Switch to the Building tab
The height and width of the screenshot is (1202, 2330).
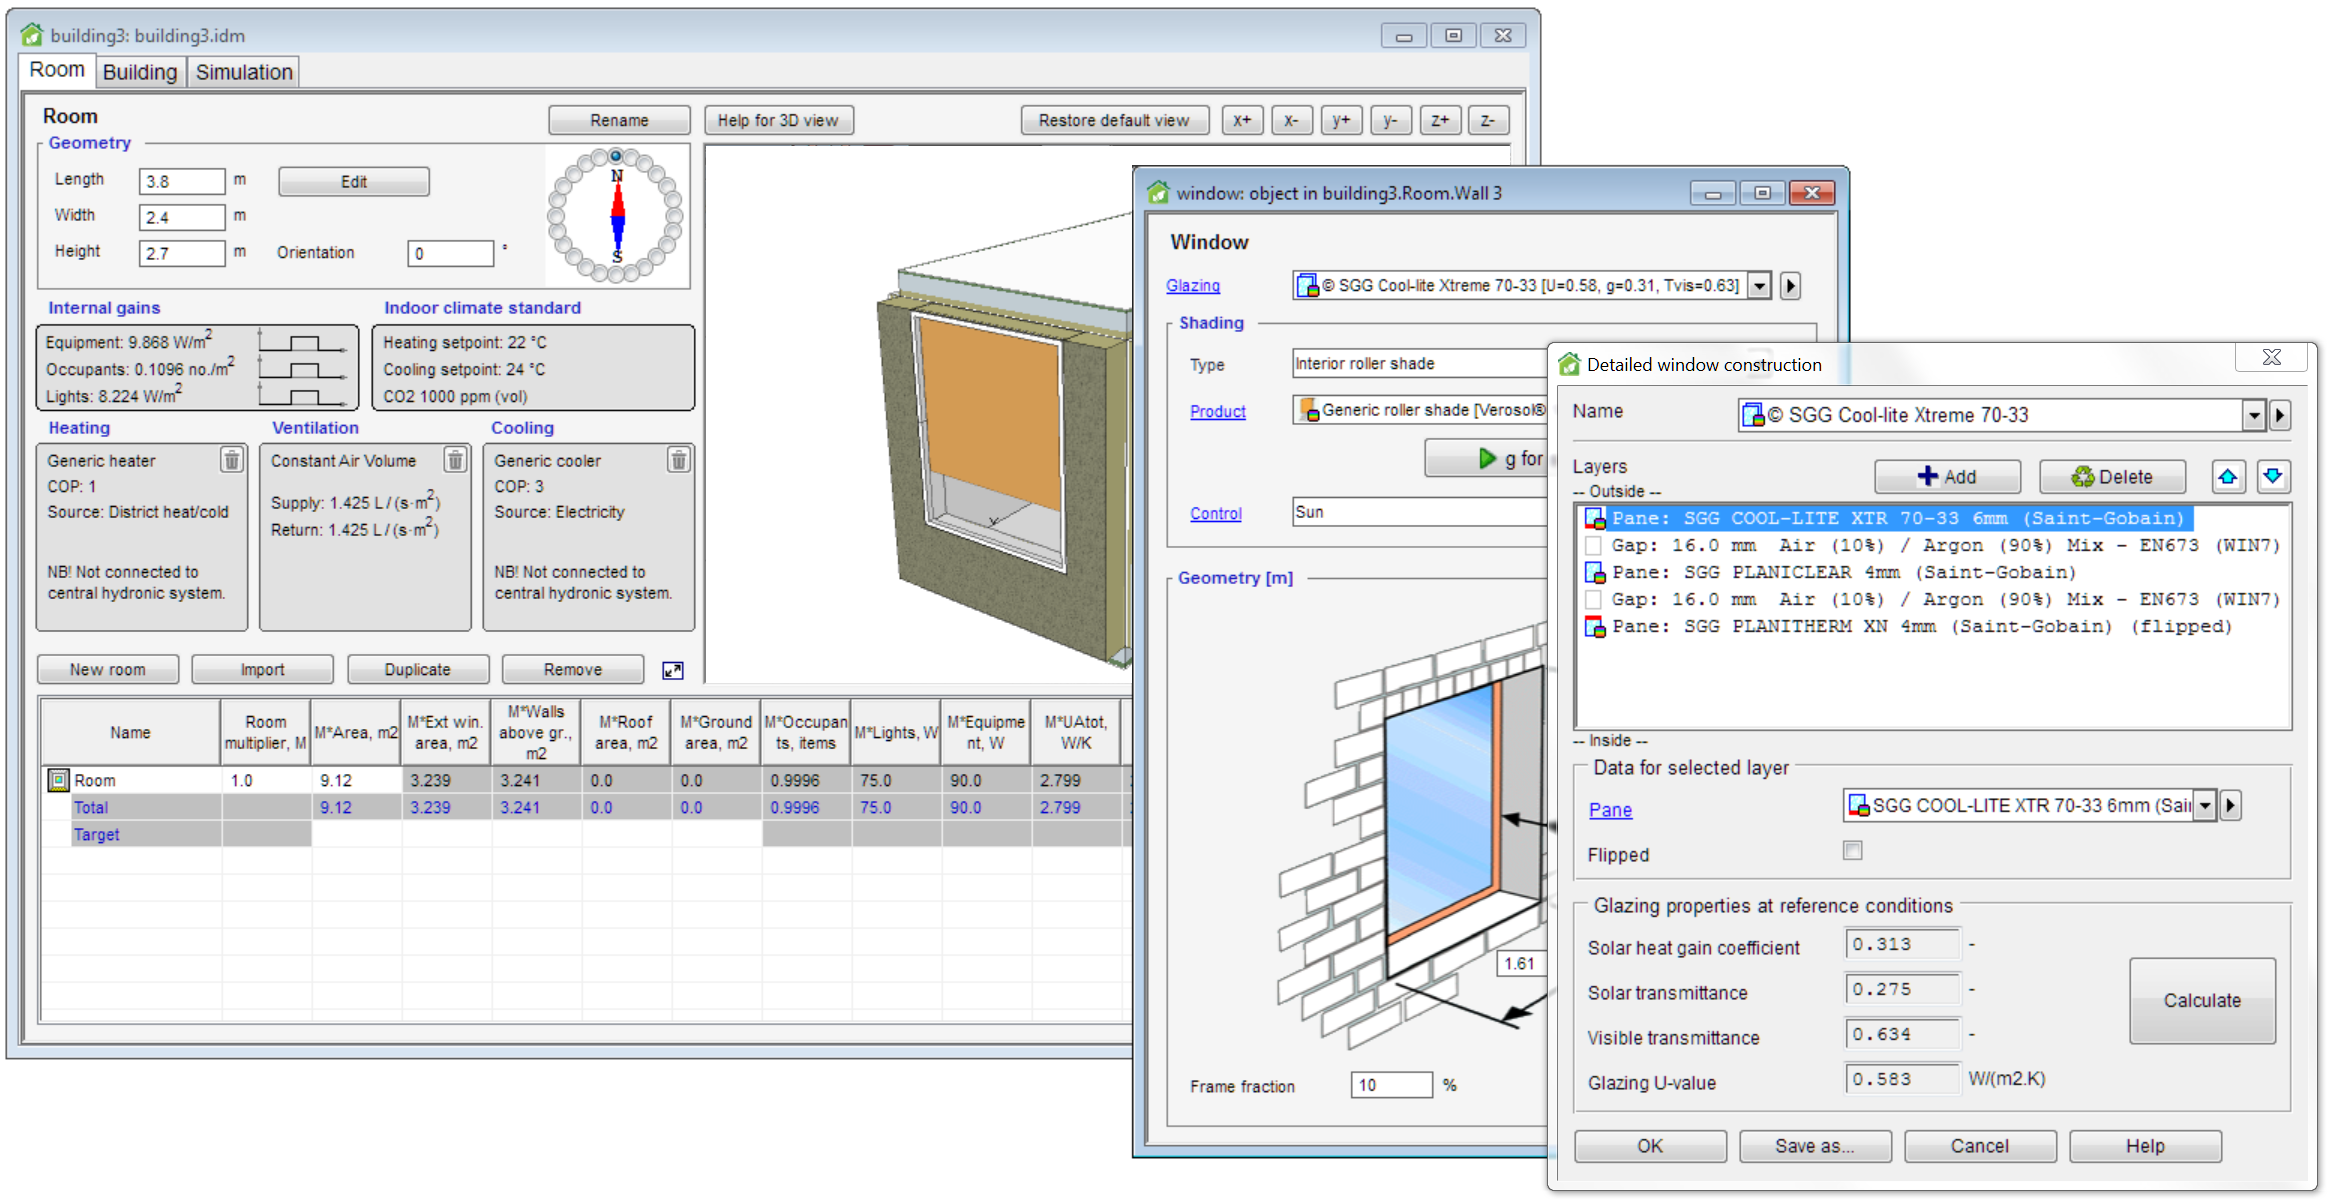pos(140,72)
